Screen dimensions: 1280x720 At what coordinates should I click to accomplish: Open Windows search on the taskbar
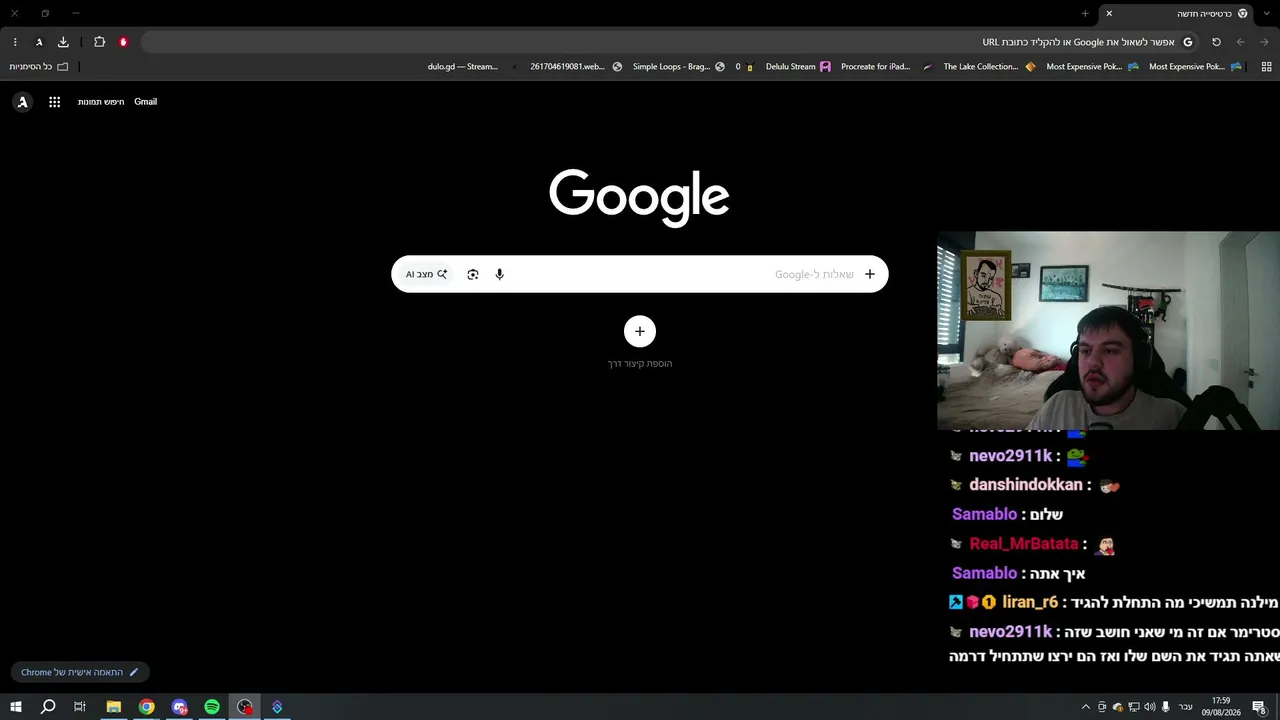(48, 707)
